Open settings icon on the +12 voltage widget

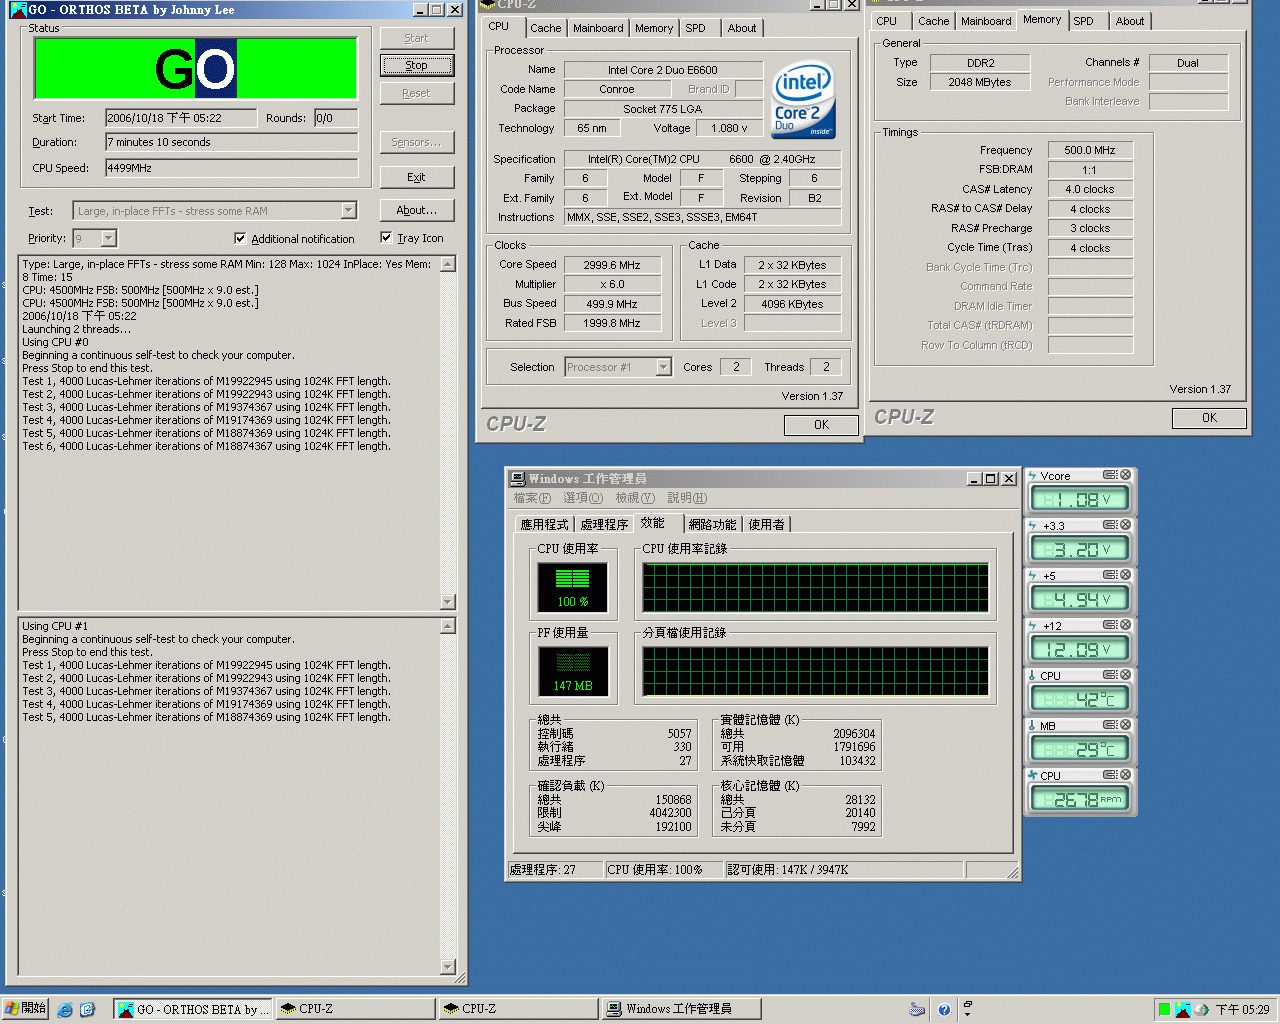[1110, 625]
